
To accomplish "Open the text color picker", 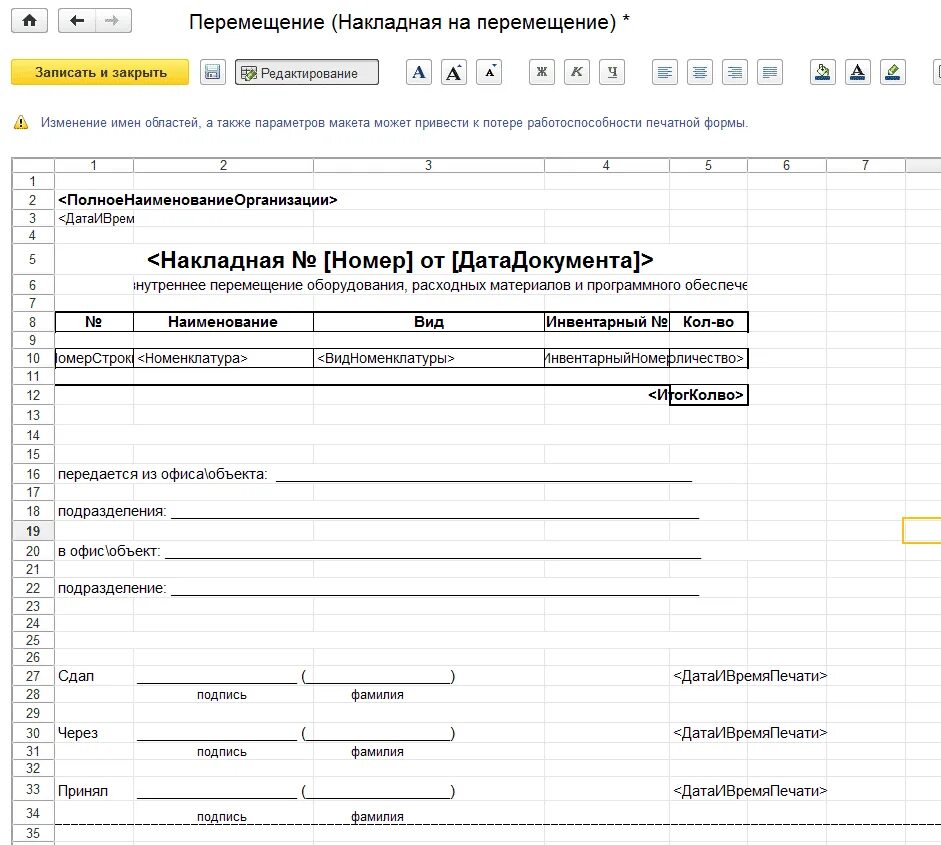I will coord(858,73).
